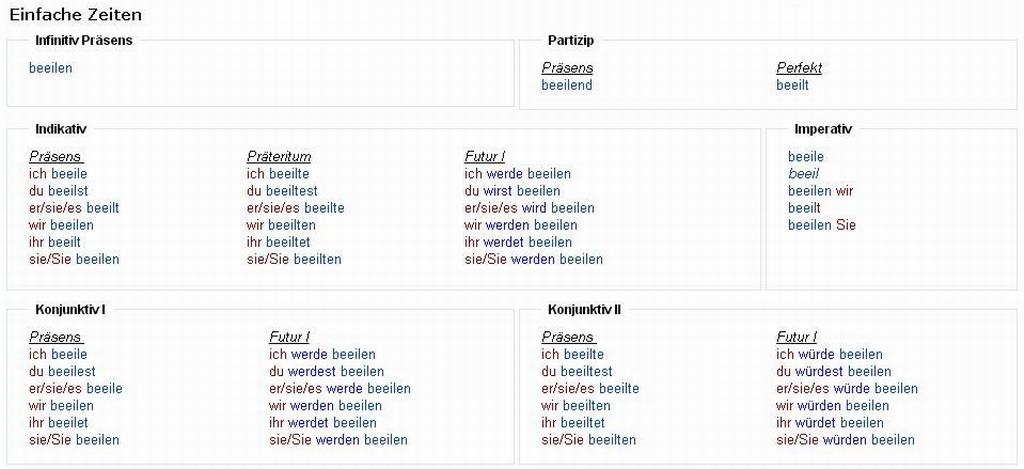Click "du wirst beeilen" in Indikativ Futur I
The width and height of the screenshot is (1024, 469).
(512, 191)
